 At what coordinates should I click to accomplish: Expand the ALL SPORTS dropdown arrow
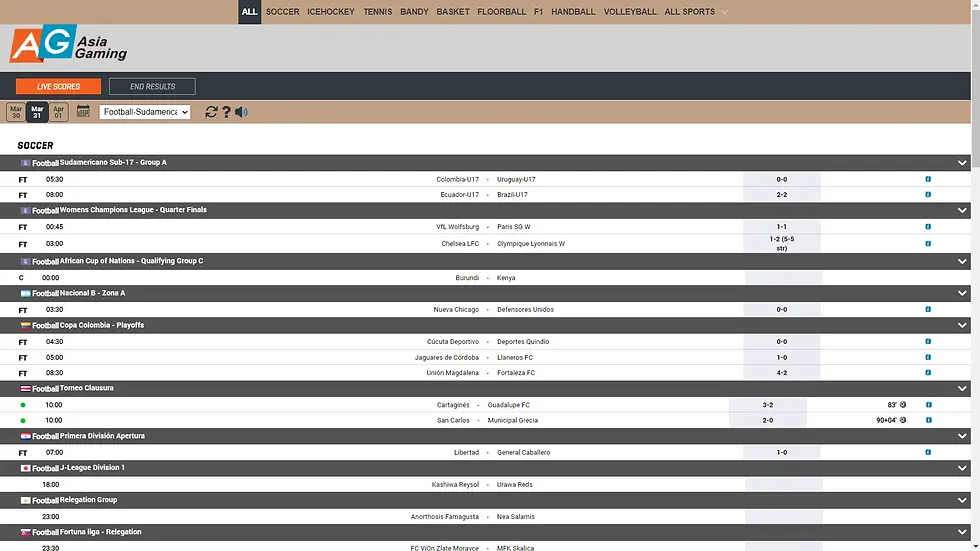[724, 12]
